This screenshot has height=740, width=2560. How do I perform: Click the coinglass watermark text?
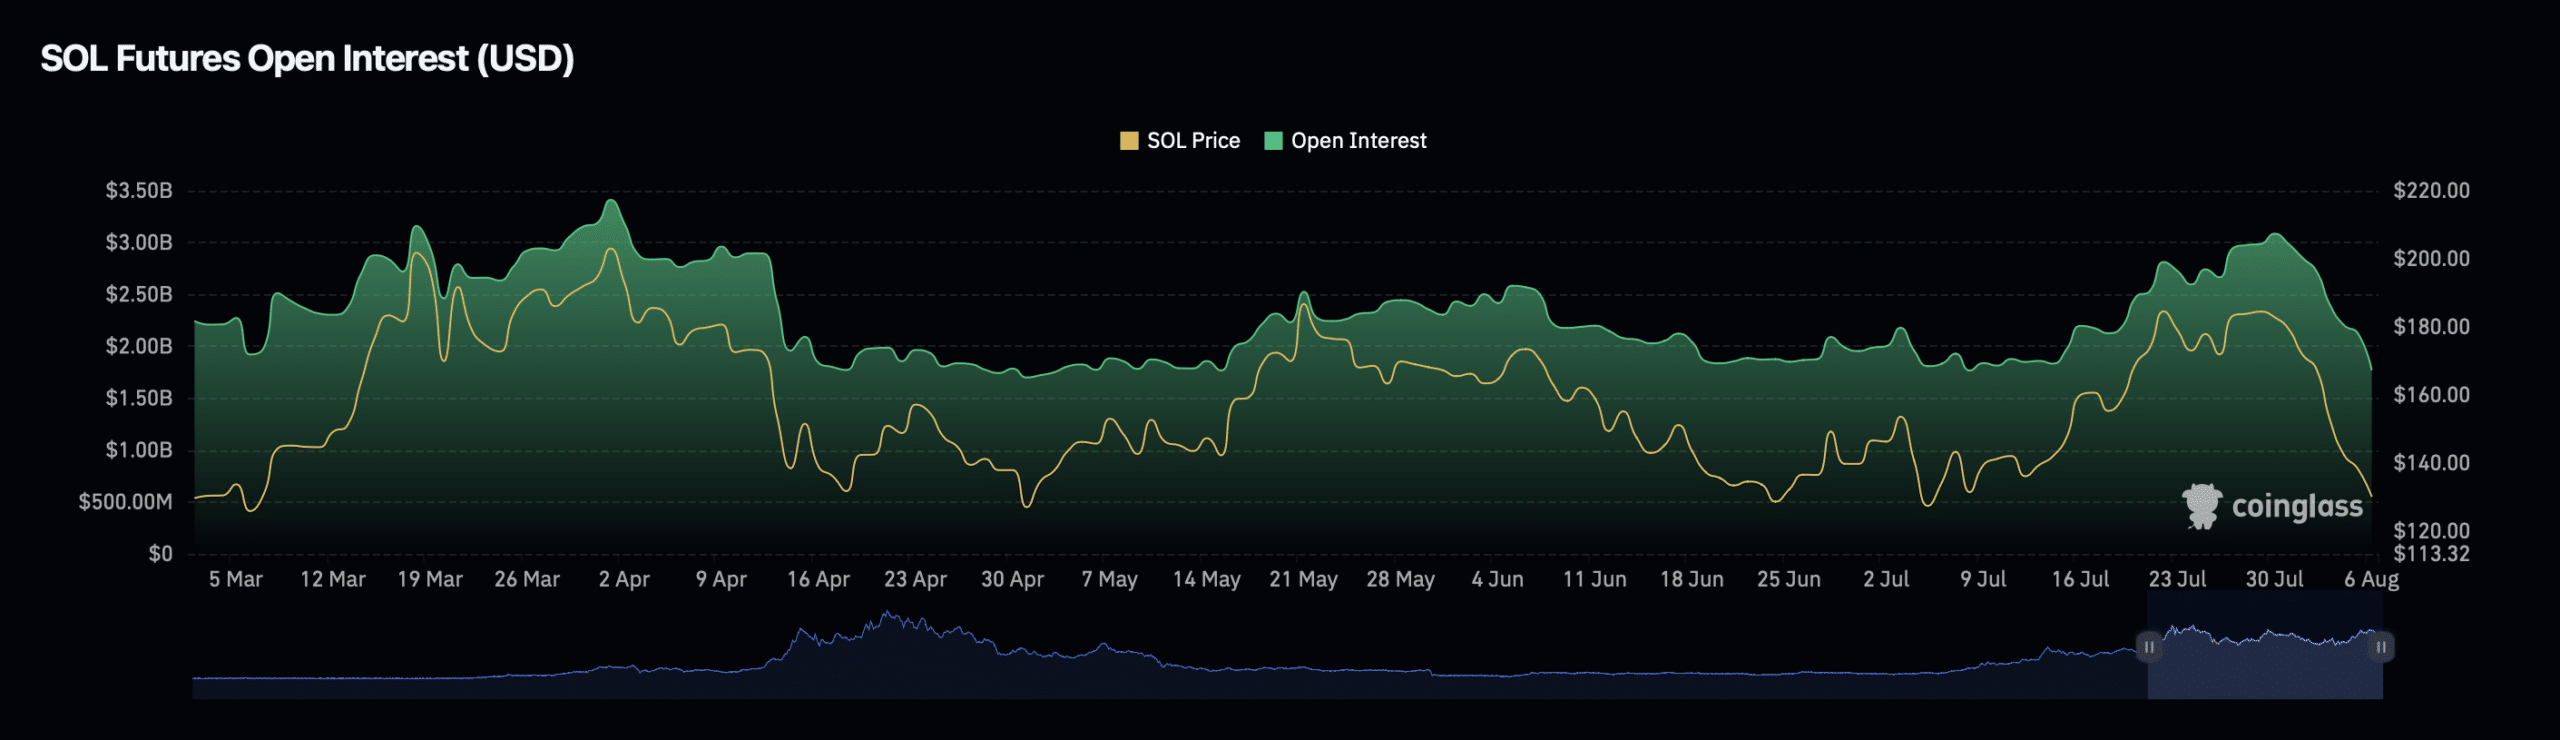coord(2297,506)
